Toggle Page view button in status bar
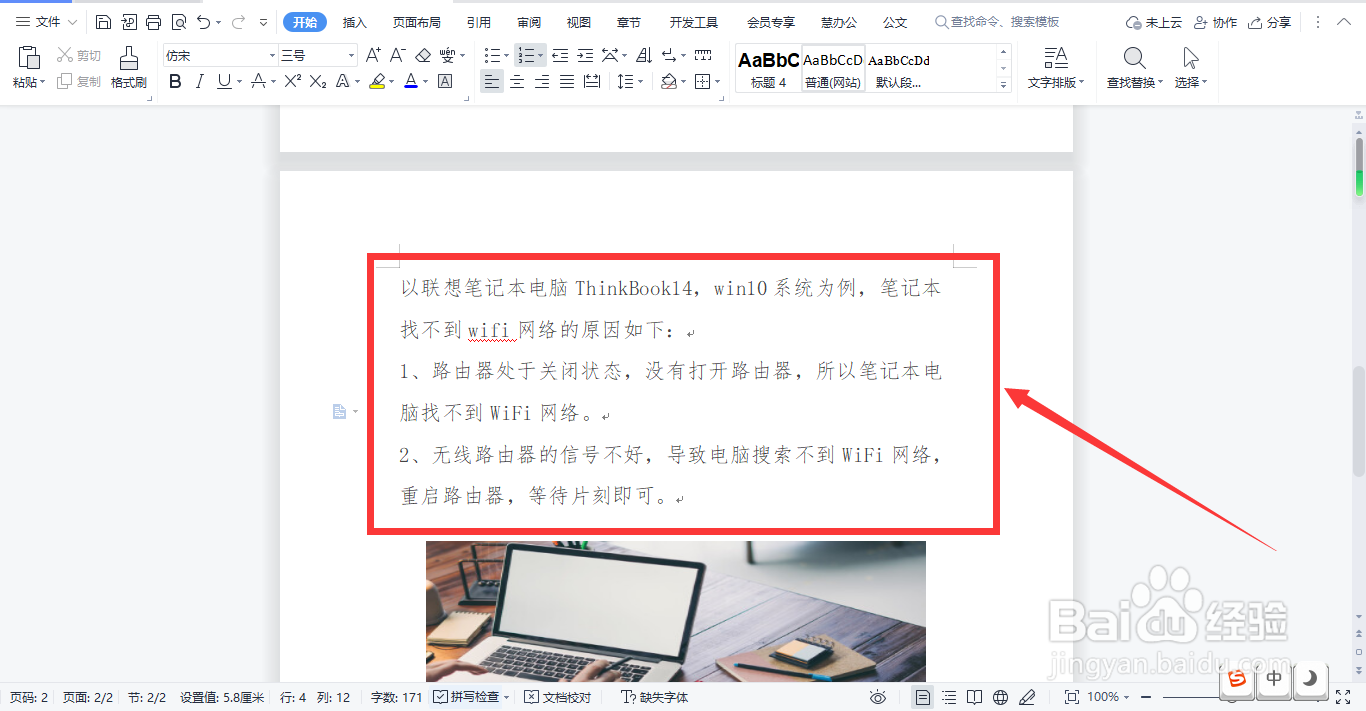This screenshot has width=1366, height=711. (x=923, y=697)
